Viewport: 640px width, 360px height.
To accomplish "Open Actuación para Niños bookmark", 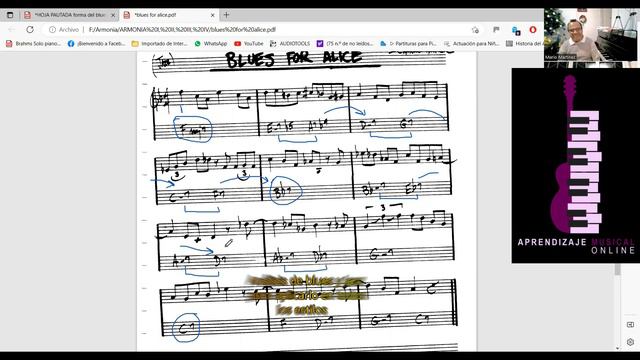I will tap(471, 43).
